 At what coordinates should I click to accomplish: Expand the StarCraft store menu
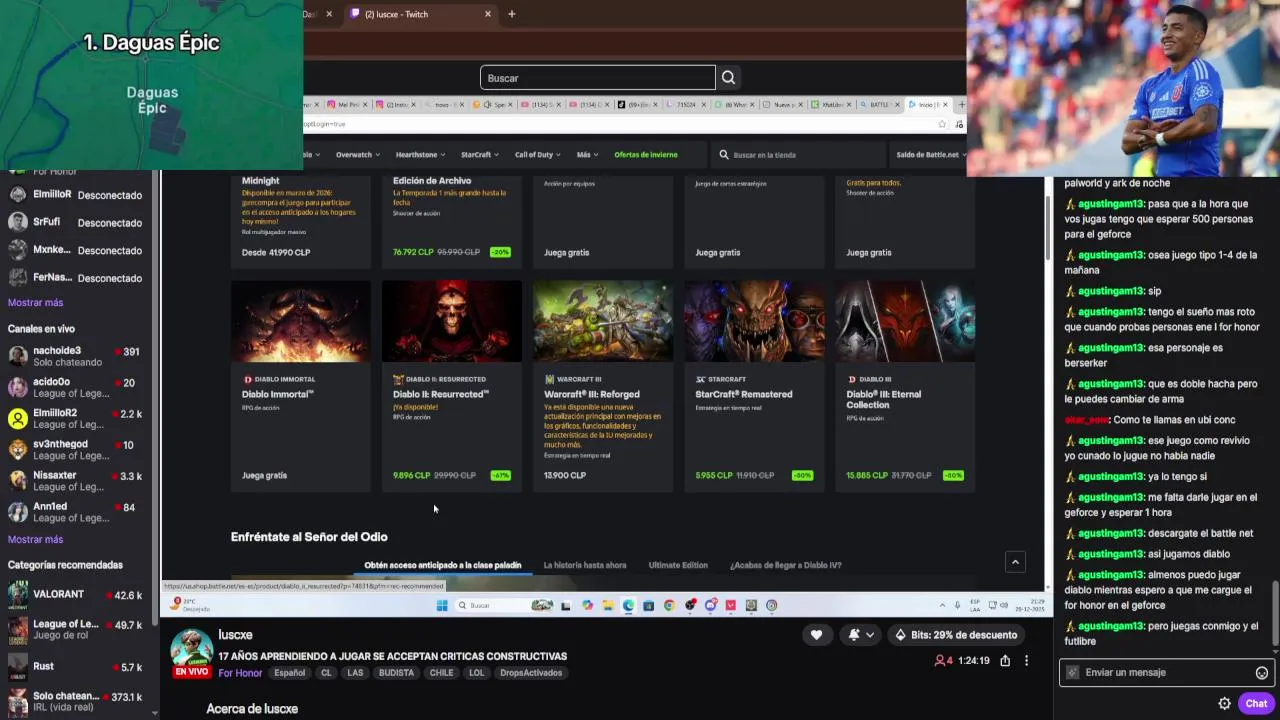(x=480, y=155)
